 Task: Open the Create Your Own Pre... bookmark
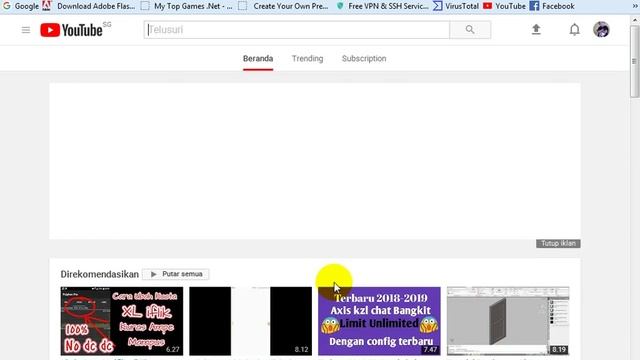284,6
